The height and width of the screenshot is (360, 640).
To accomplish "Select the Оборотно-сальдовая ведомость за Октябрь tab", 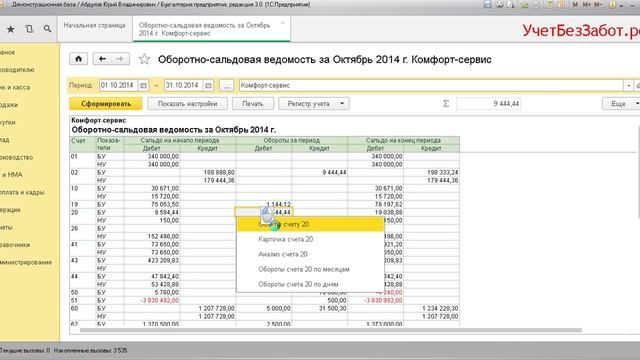I will click(211, 29).
